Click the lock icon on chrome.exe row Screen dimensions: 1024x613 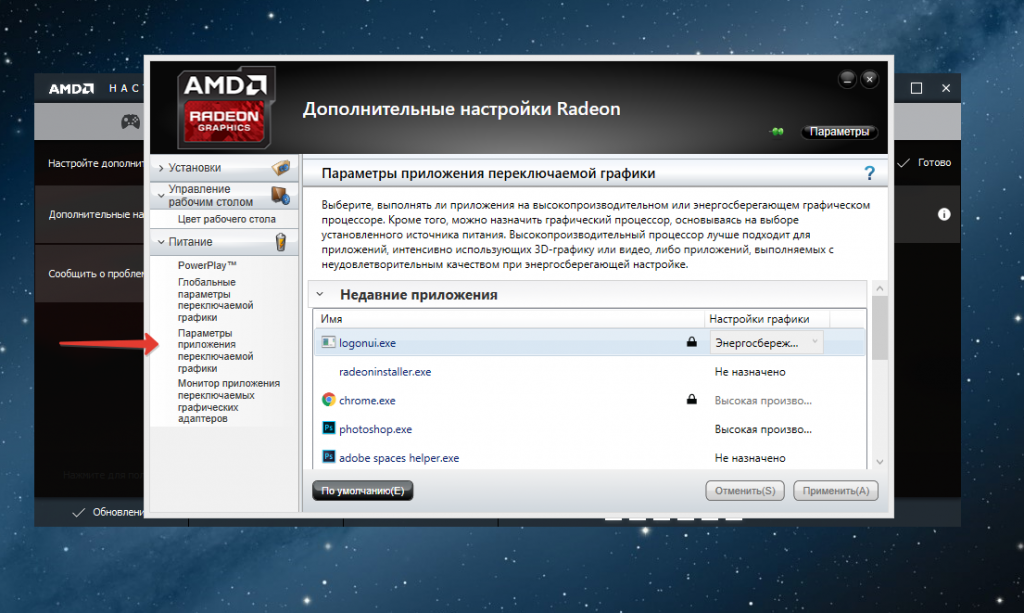[690, 400]
